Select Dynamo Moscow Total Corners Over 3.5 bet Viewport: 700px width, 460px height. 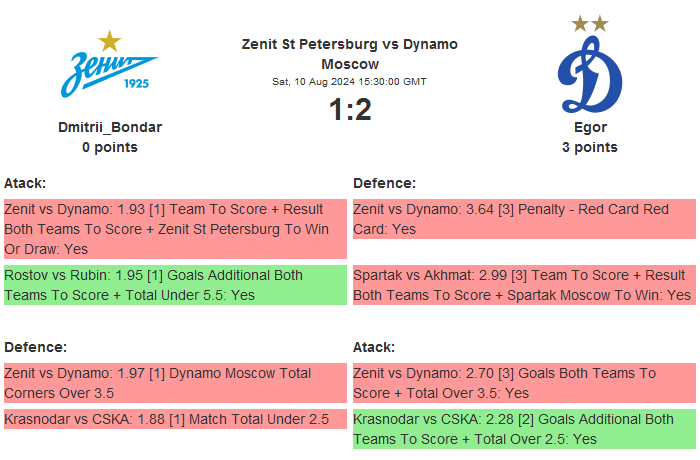(174, 383)
